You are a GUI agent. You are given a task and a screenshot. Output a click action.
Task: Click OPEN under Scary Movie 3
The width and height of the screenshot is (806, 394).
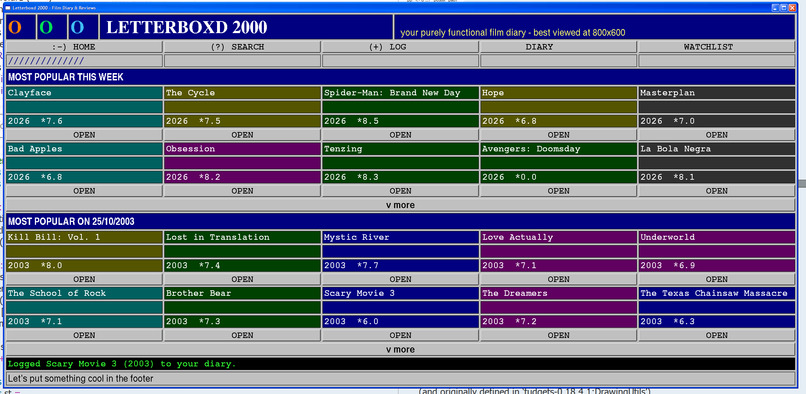(400, 335)
